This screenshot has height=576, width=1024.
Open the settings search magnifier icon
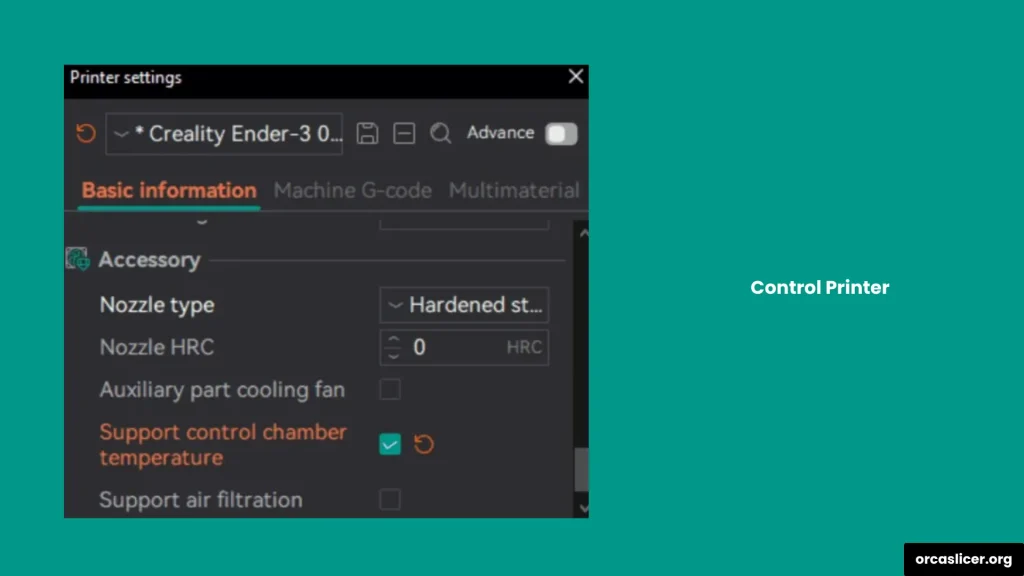pos(440,134)
